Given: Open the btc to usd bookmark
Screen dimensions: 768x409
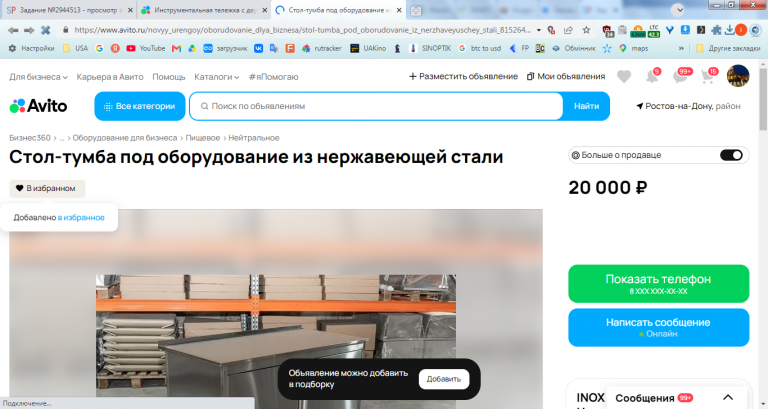Looking at the screenshot, I should click(480, 48).
